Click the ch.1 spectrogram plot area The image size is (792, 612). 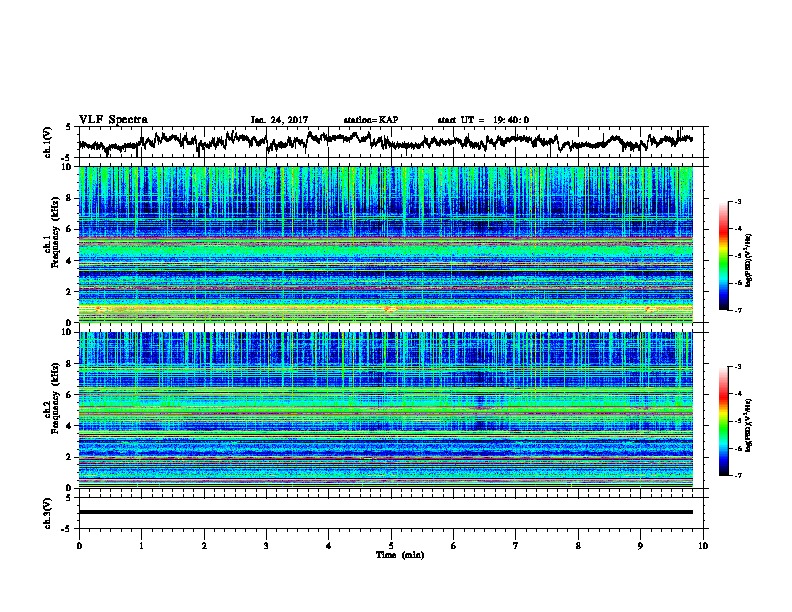point(385,244)
